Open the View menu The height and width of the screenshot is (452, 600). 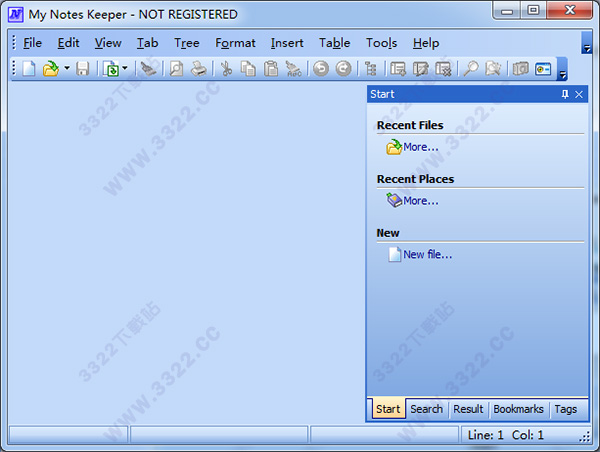[108, 43]
